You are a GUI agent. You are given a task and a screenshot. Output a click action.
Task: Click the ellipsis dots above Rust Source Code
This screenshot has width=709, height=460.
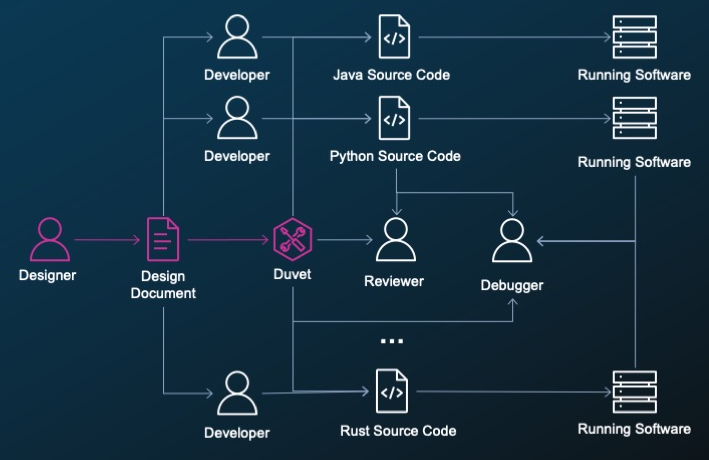pos(392,341)
